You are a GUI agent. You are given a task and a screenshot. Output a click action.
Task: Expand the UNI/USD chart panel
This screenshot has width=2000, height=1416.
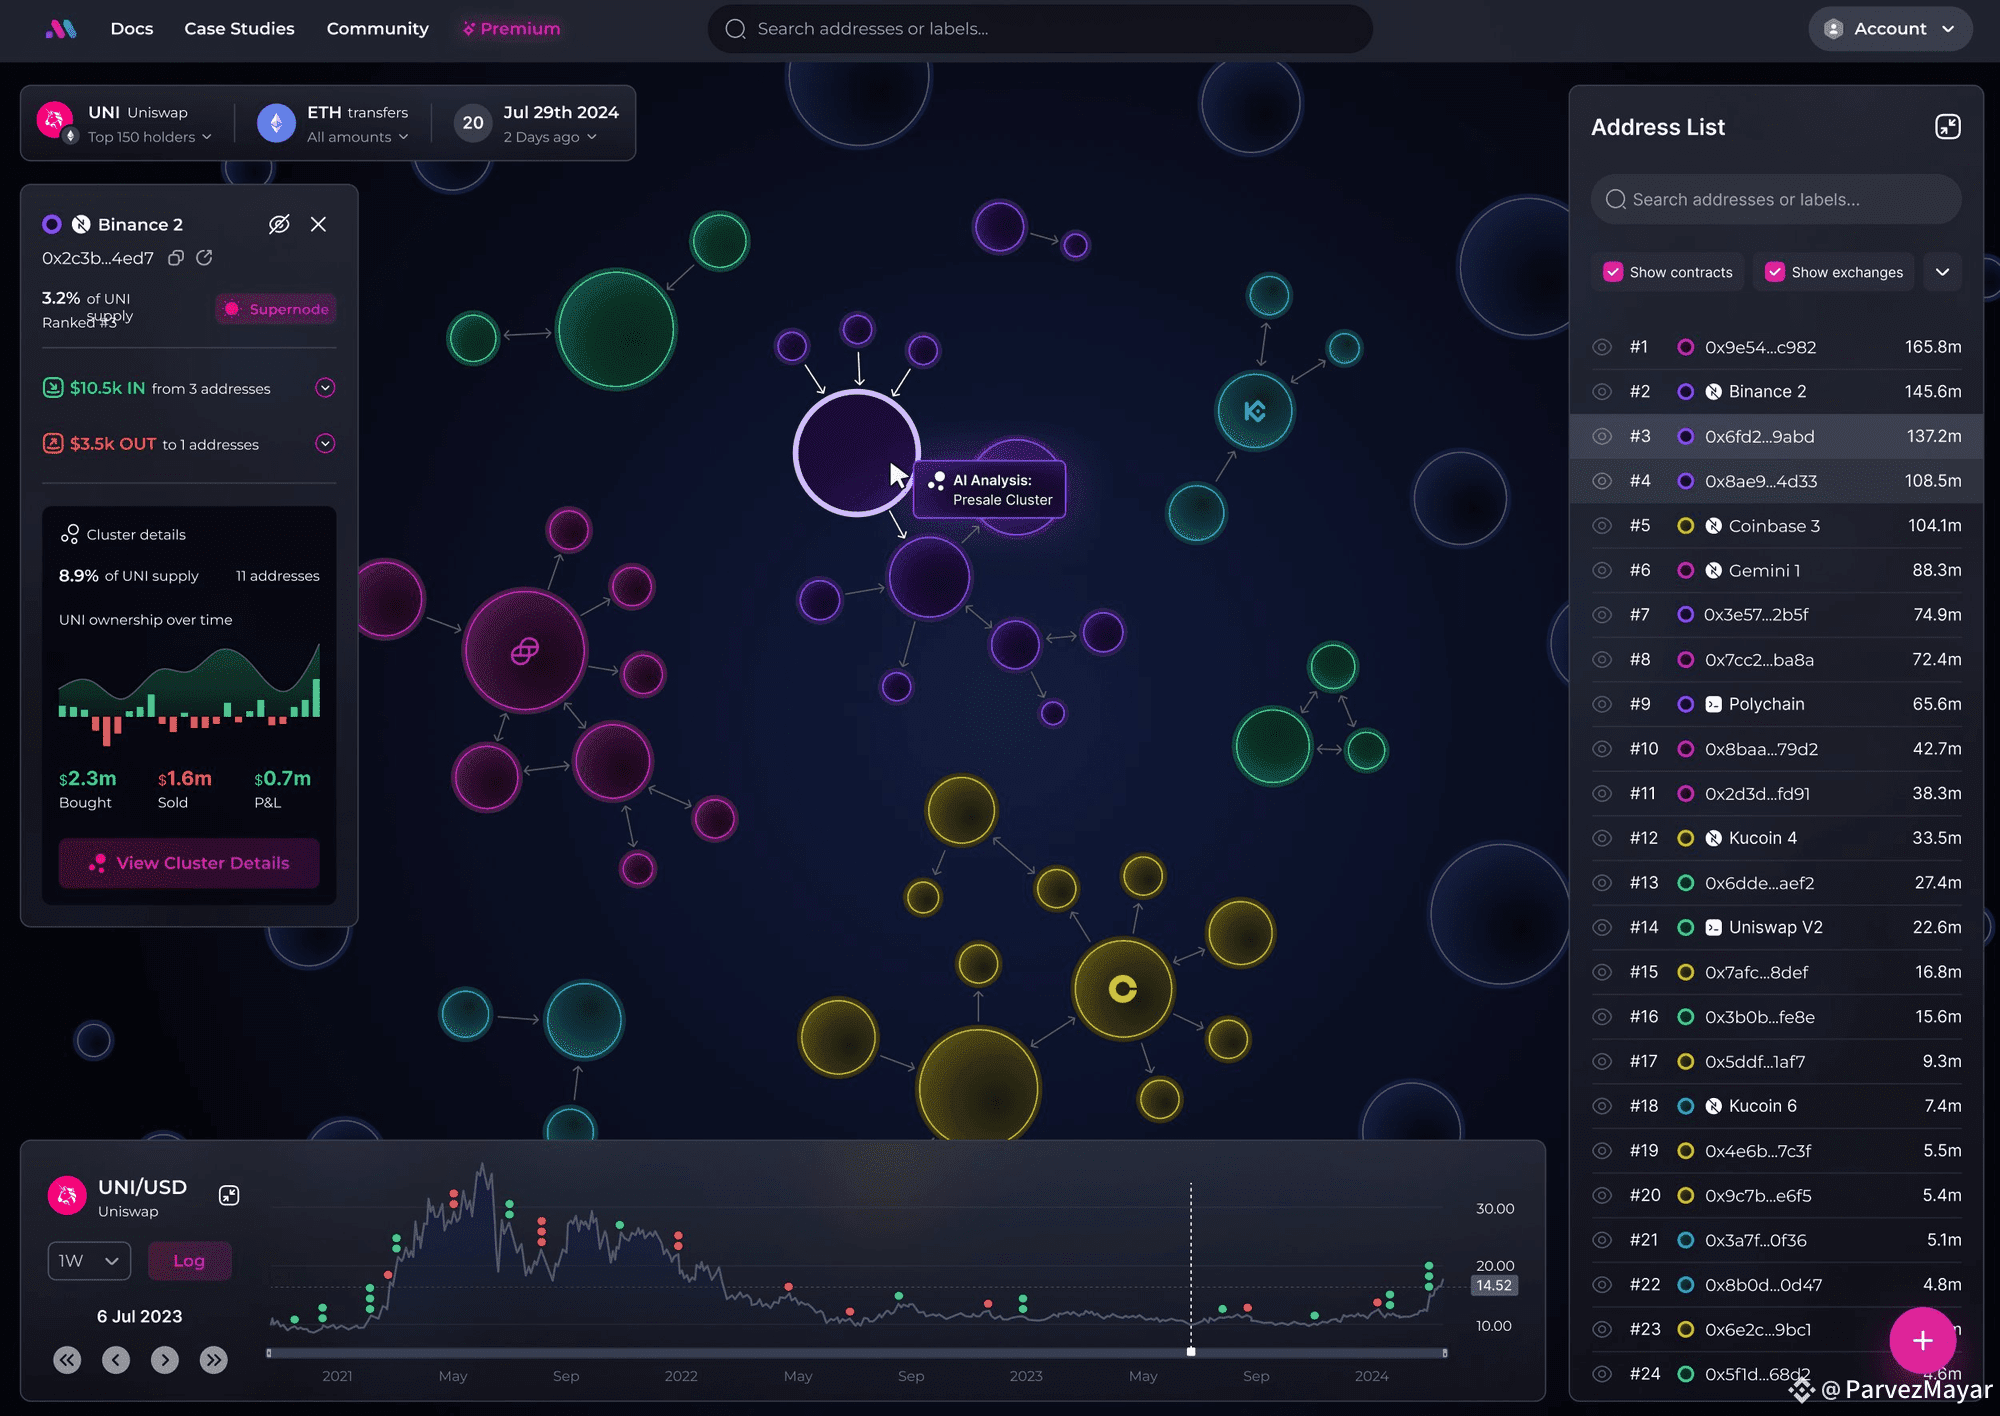229,1195
